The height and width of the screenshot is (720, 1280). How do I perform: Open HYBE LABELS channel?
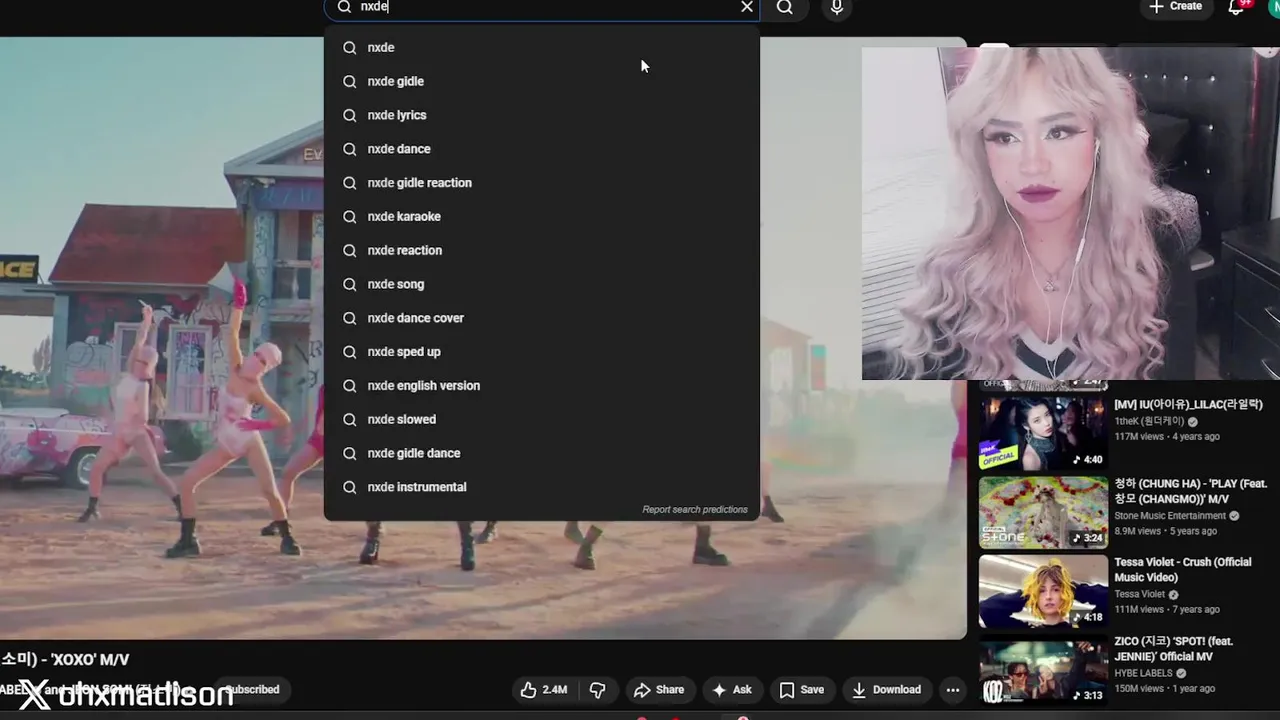[1143, 674]
